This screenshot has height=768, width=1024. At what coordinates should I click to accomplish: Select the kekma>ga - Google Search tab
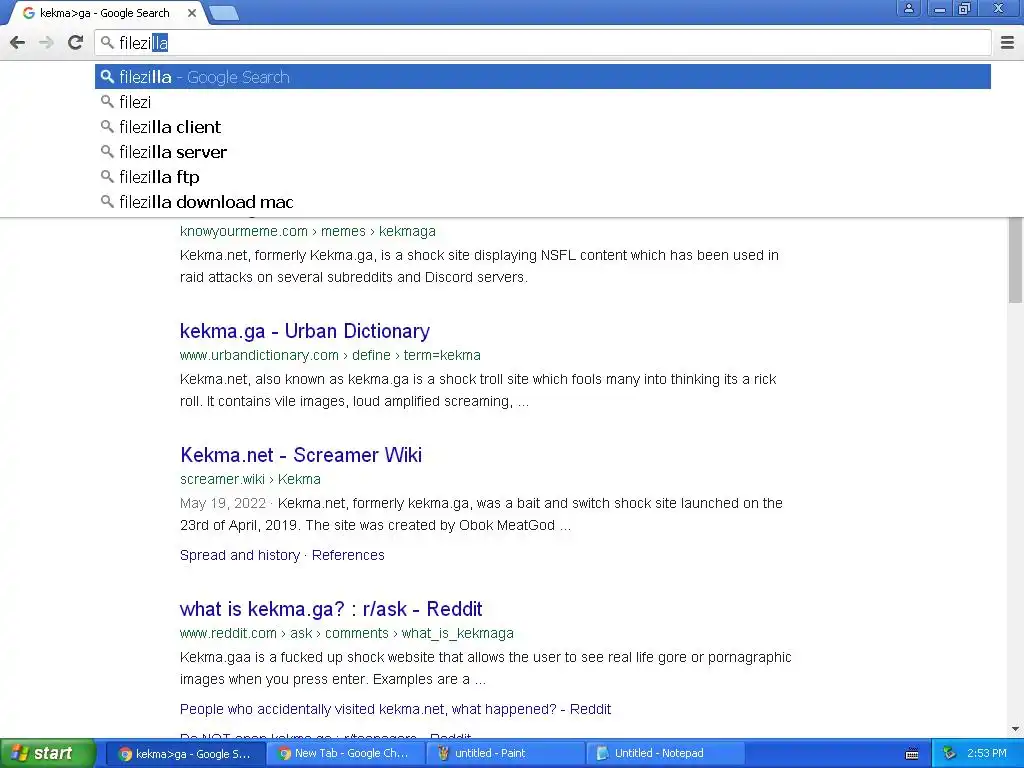point(104,13)
